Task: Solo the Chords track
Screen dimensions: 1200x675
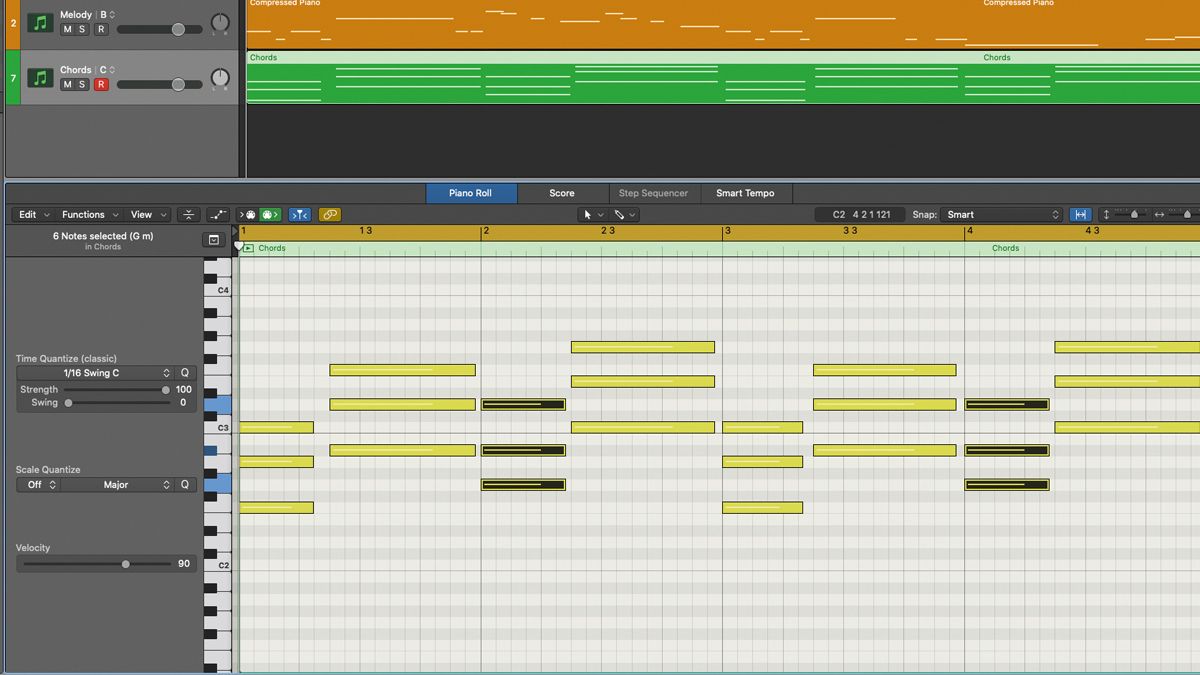Action: click(x=81, y=84)
